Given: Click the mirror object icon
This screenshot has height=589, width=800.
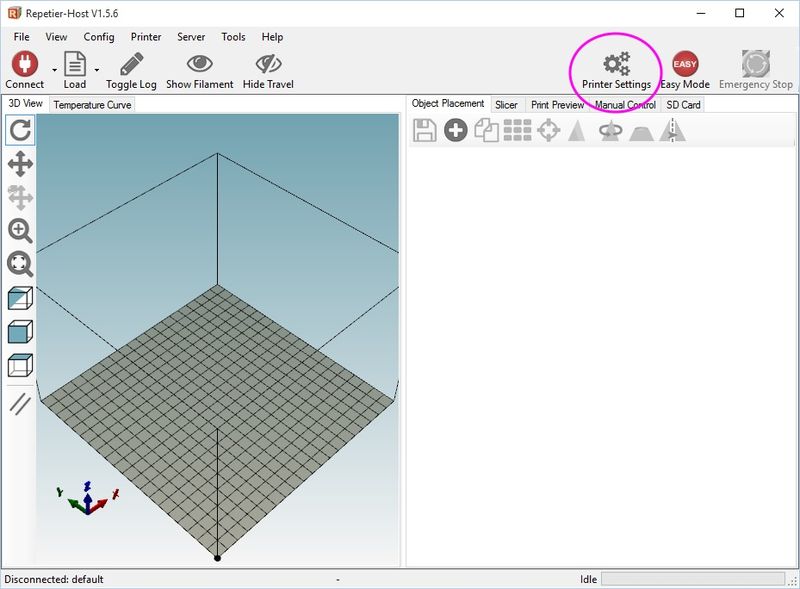Looking at the screenshot, I should pos(672,130).
